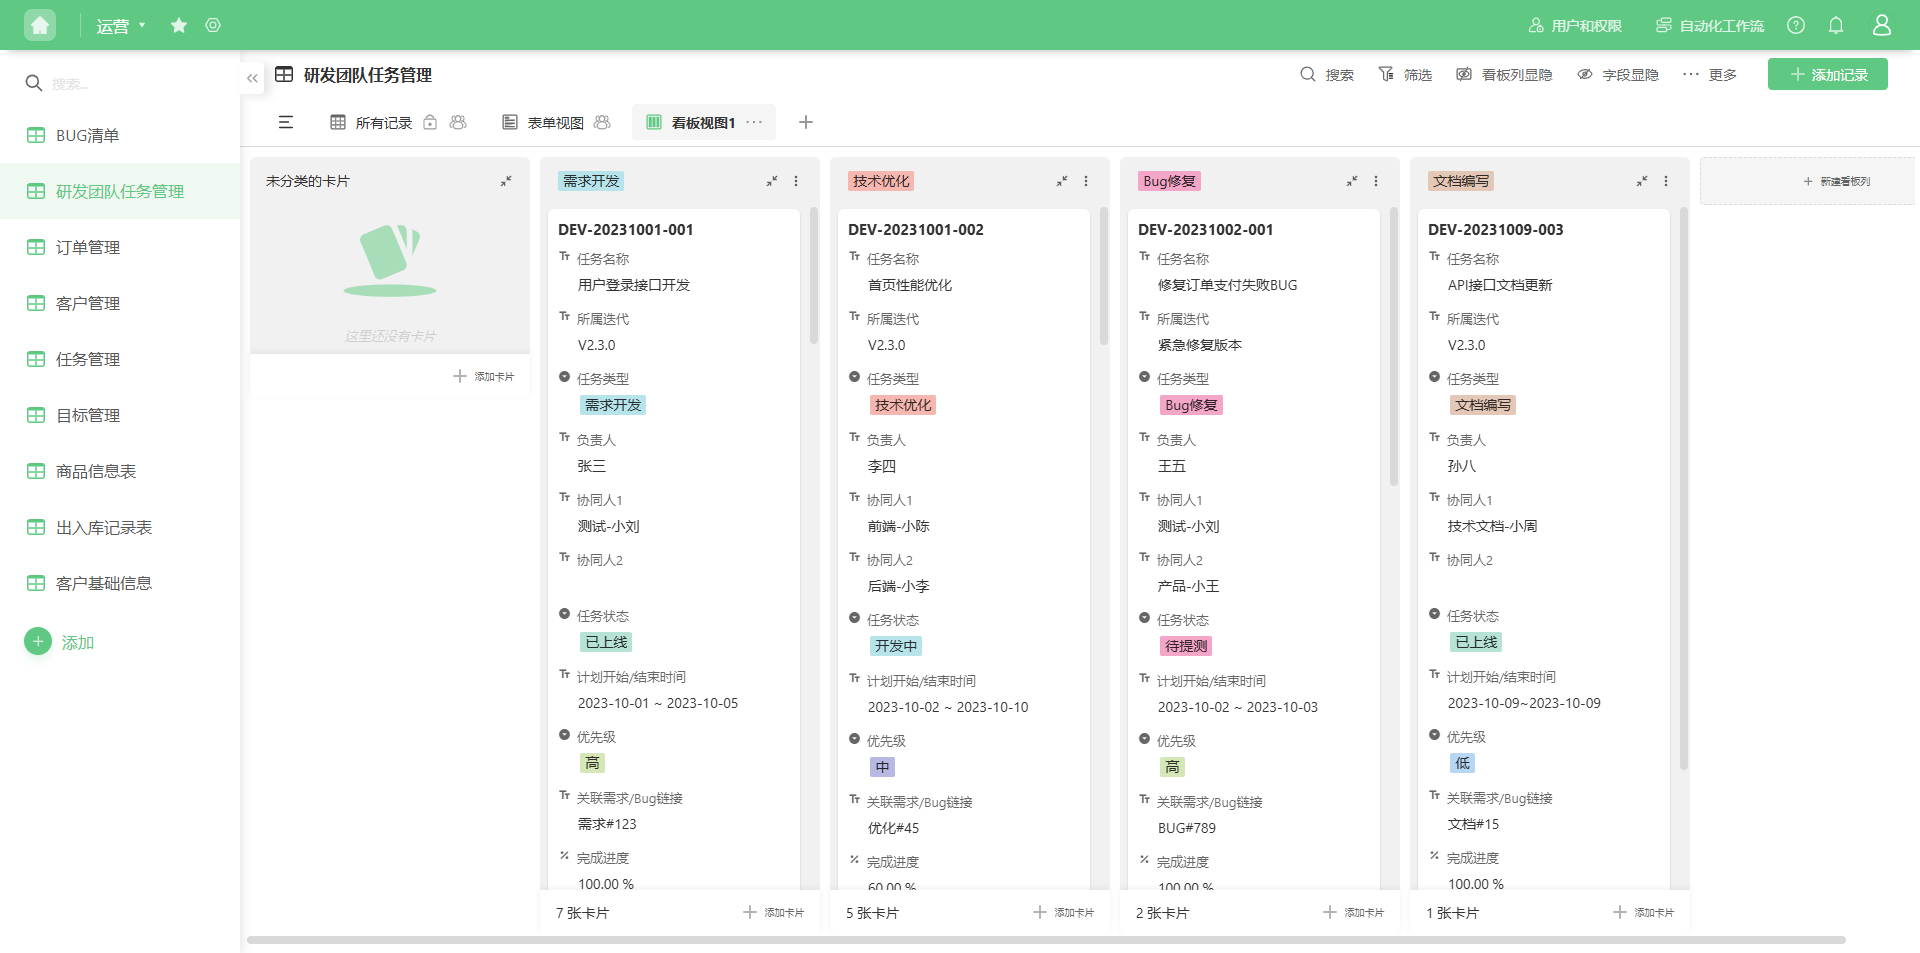1920x953 pixels.
Task: Open the view list hamburger icon
Action: [x=286, y=122]
